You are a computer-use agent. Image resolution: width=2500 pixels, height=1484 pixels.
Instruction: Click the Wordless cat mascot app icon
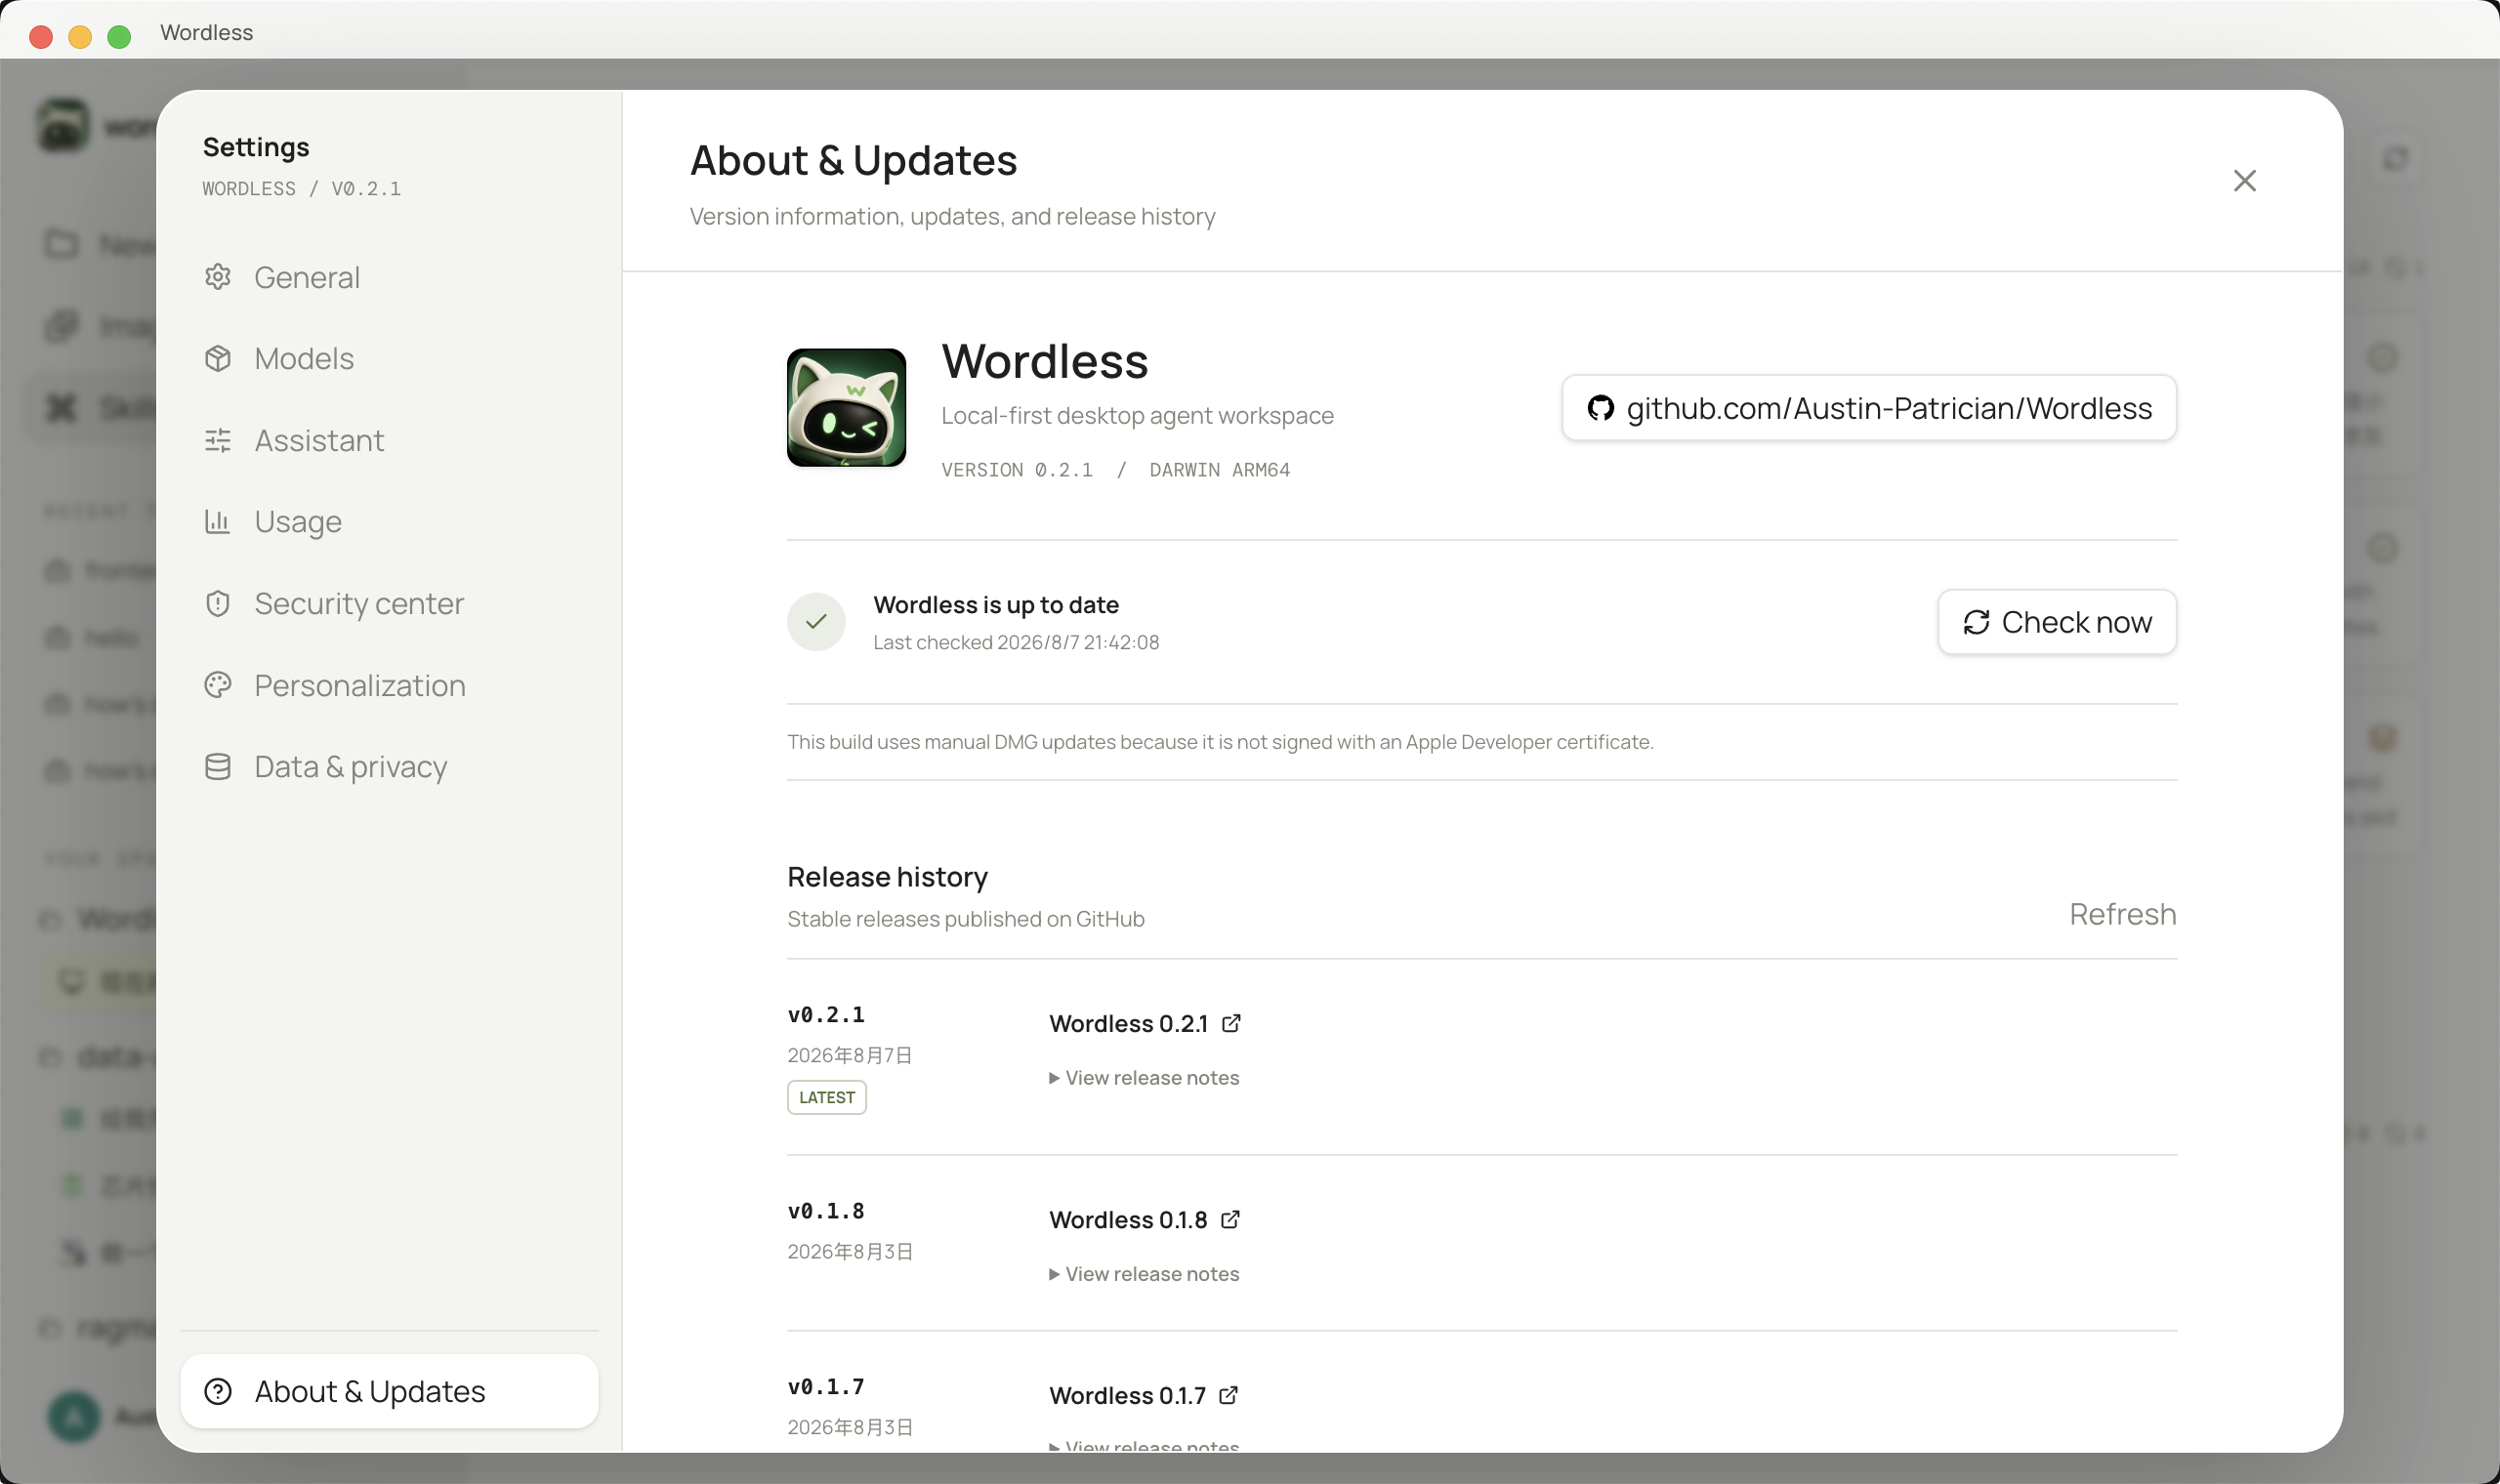tap(846, 408)
